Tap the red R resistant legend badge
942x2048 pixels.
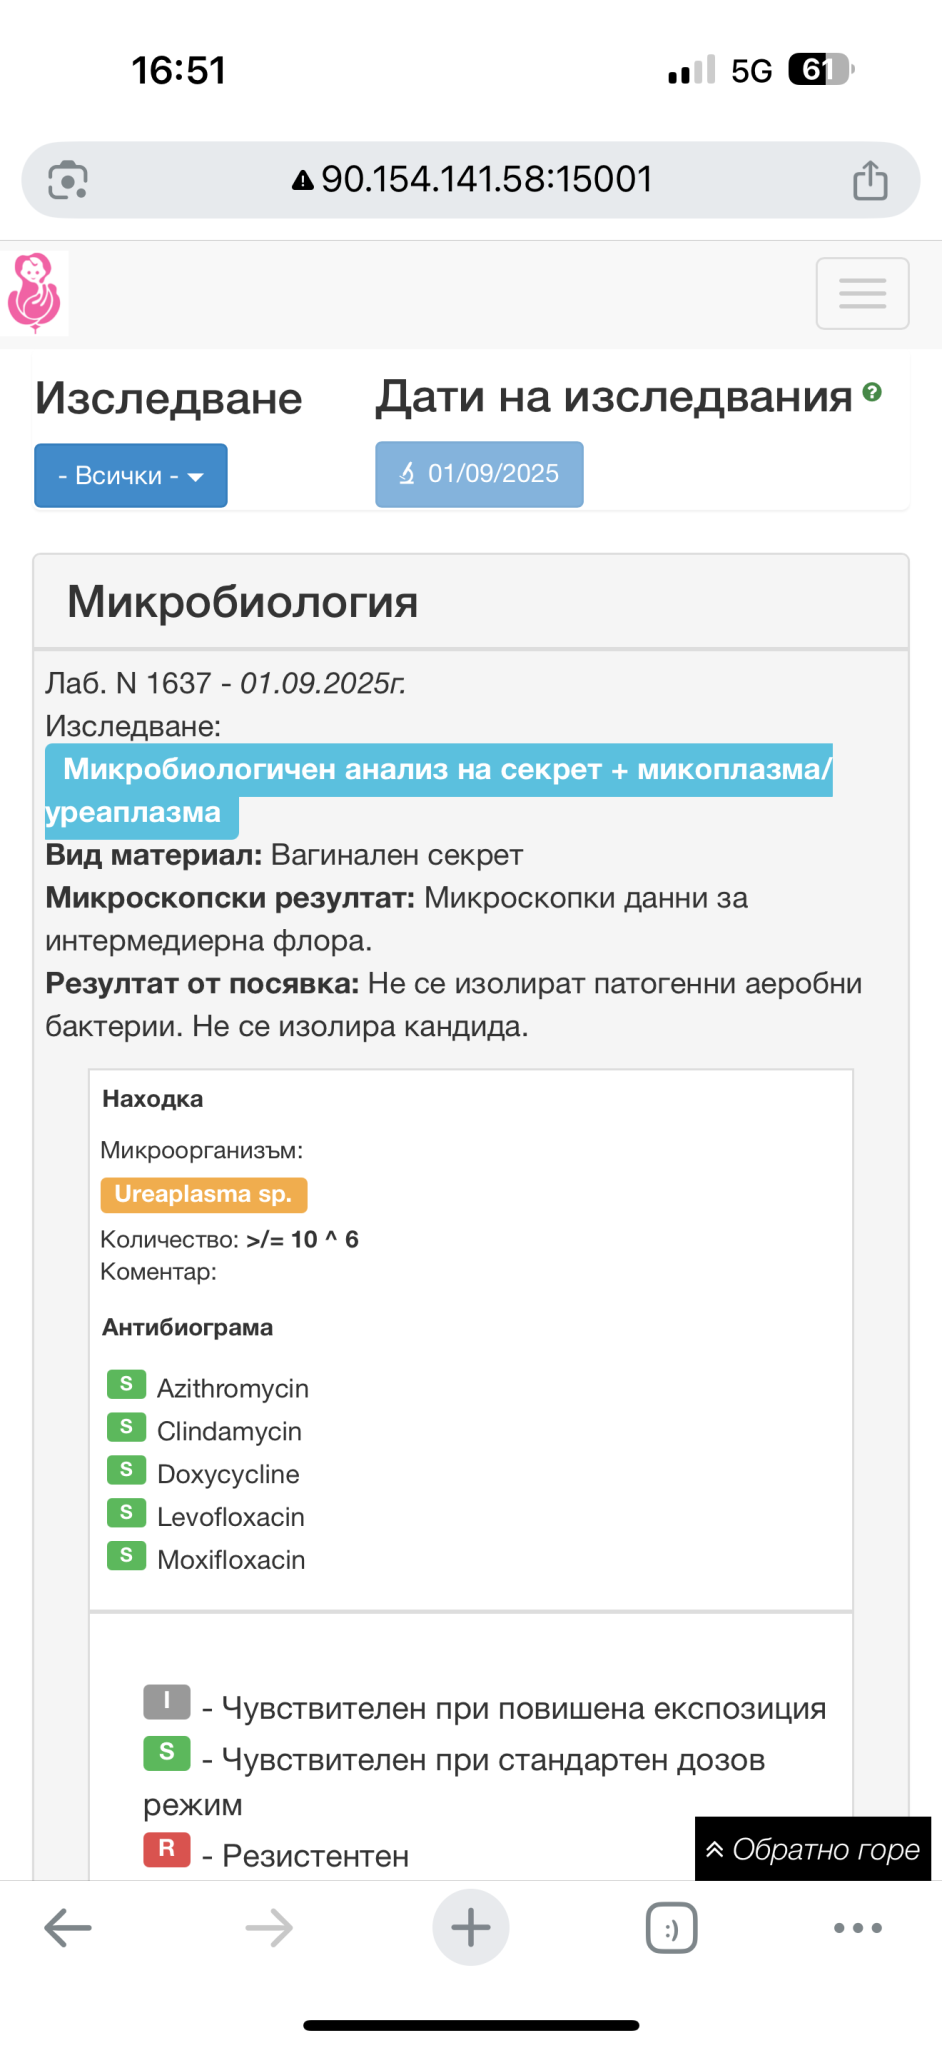point(166,1848)
